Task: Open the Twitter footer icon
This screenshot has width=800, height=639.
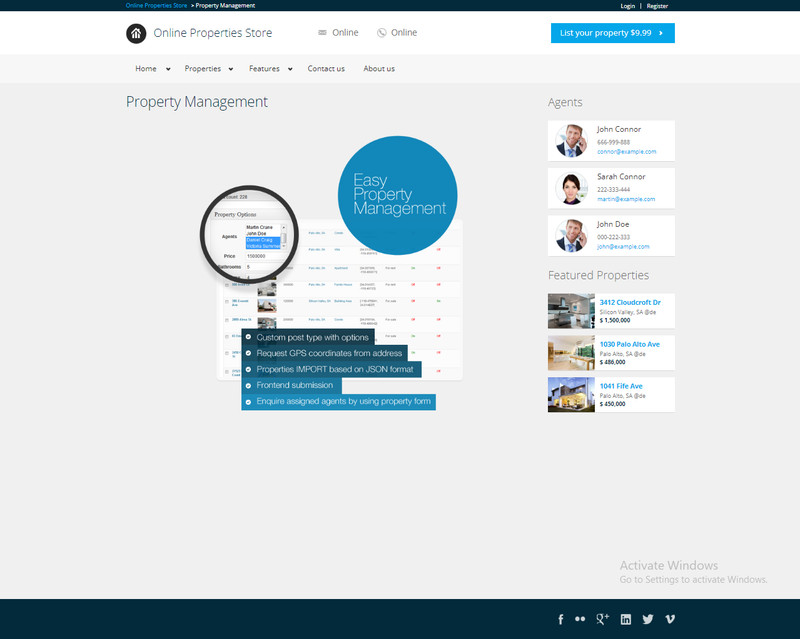Action: tap(648, 619)
